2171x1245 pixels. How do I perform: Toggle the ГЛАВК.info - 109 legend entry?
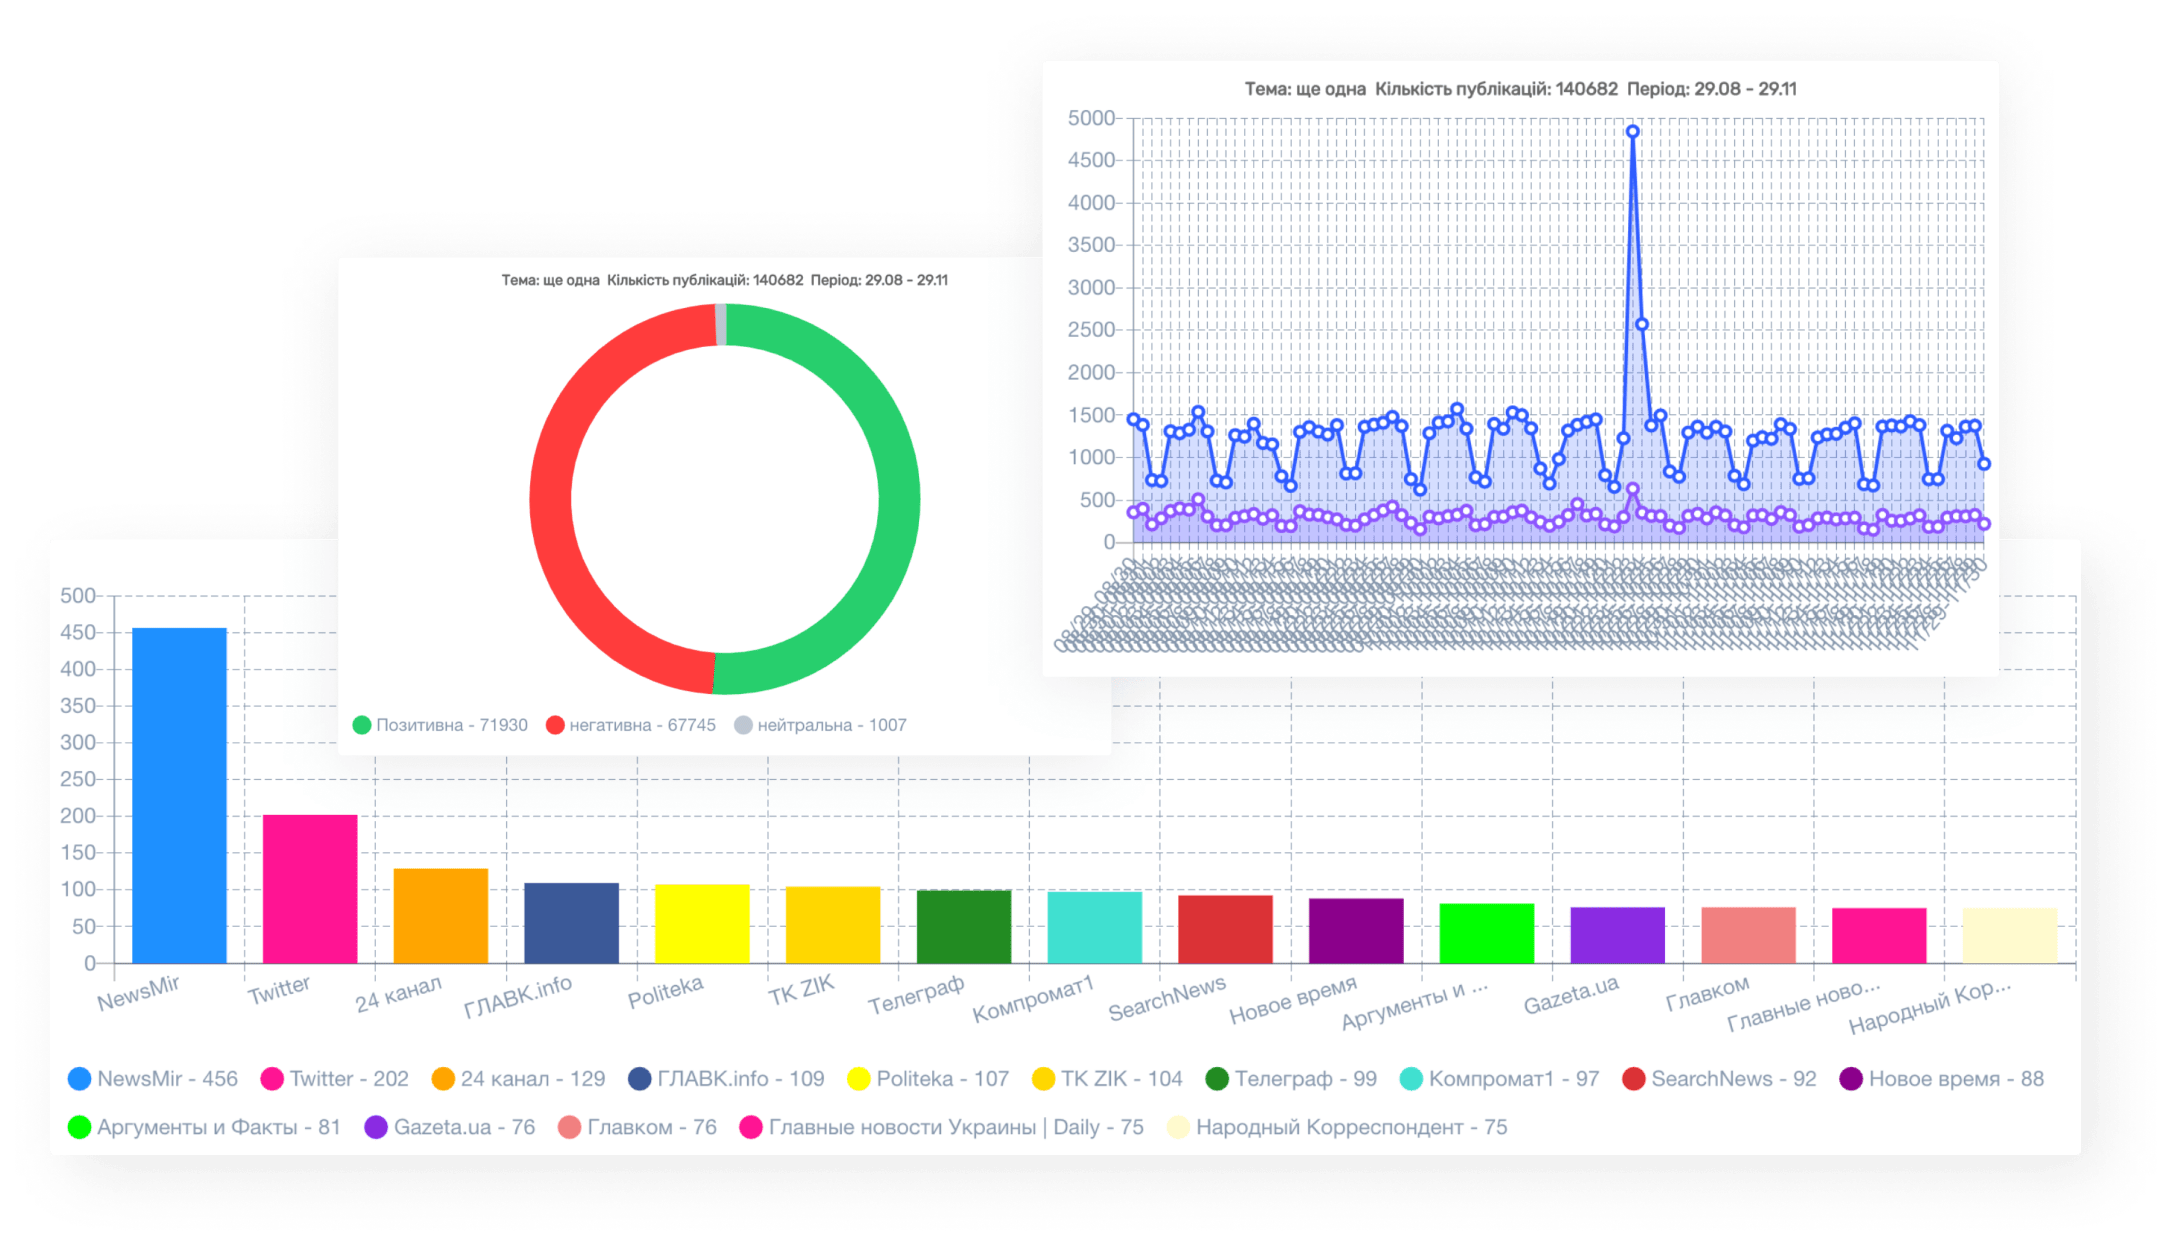726,1079
